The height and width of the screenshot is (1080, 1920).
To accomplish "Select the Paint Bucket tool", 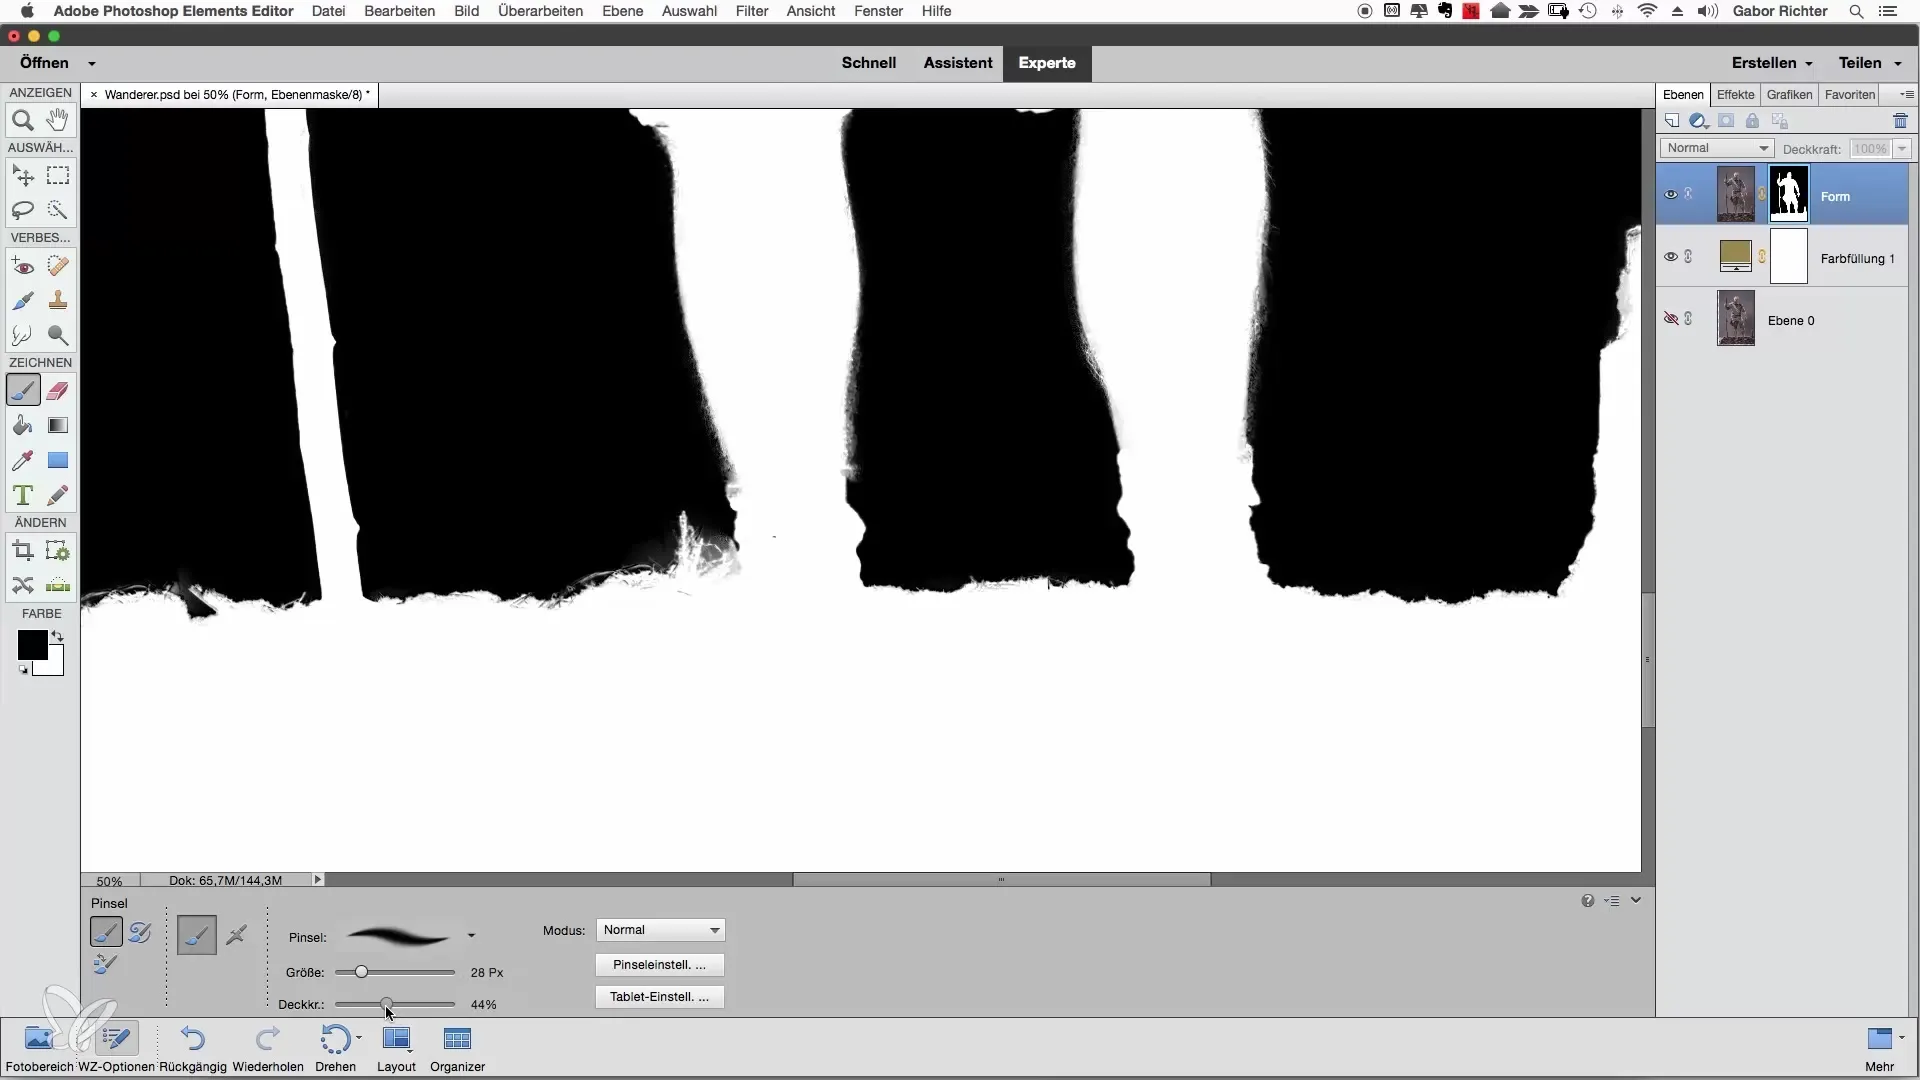I will (22, 426).
